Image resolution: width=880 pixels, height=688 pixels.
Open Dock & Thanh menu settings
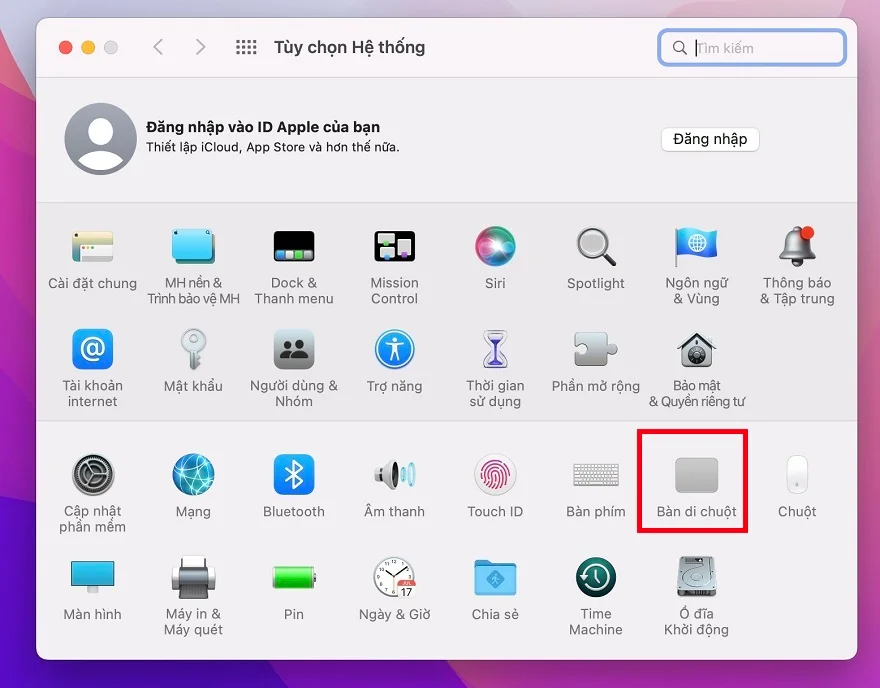(x=293, y=258)
